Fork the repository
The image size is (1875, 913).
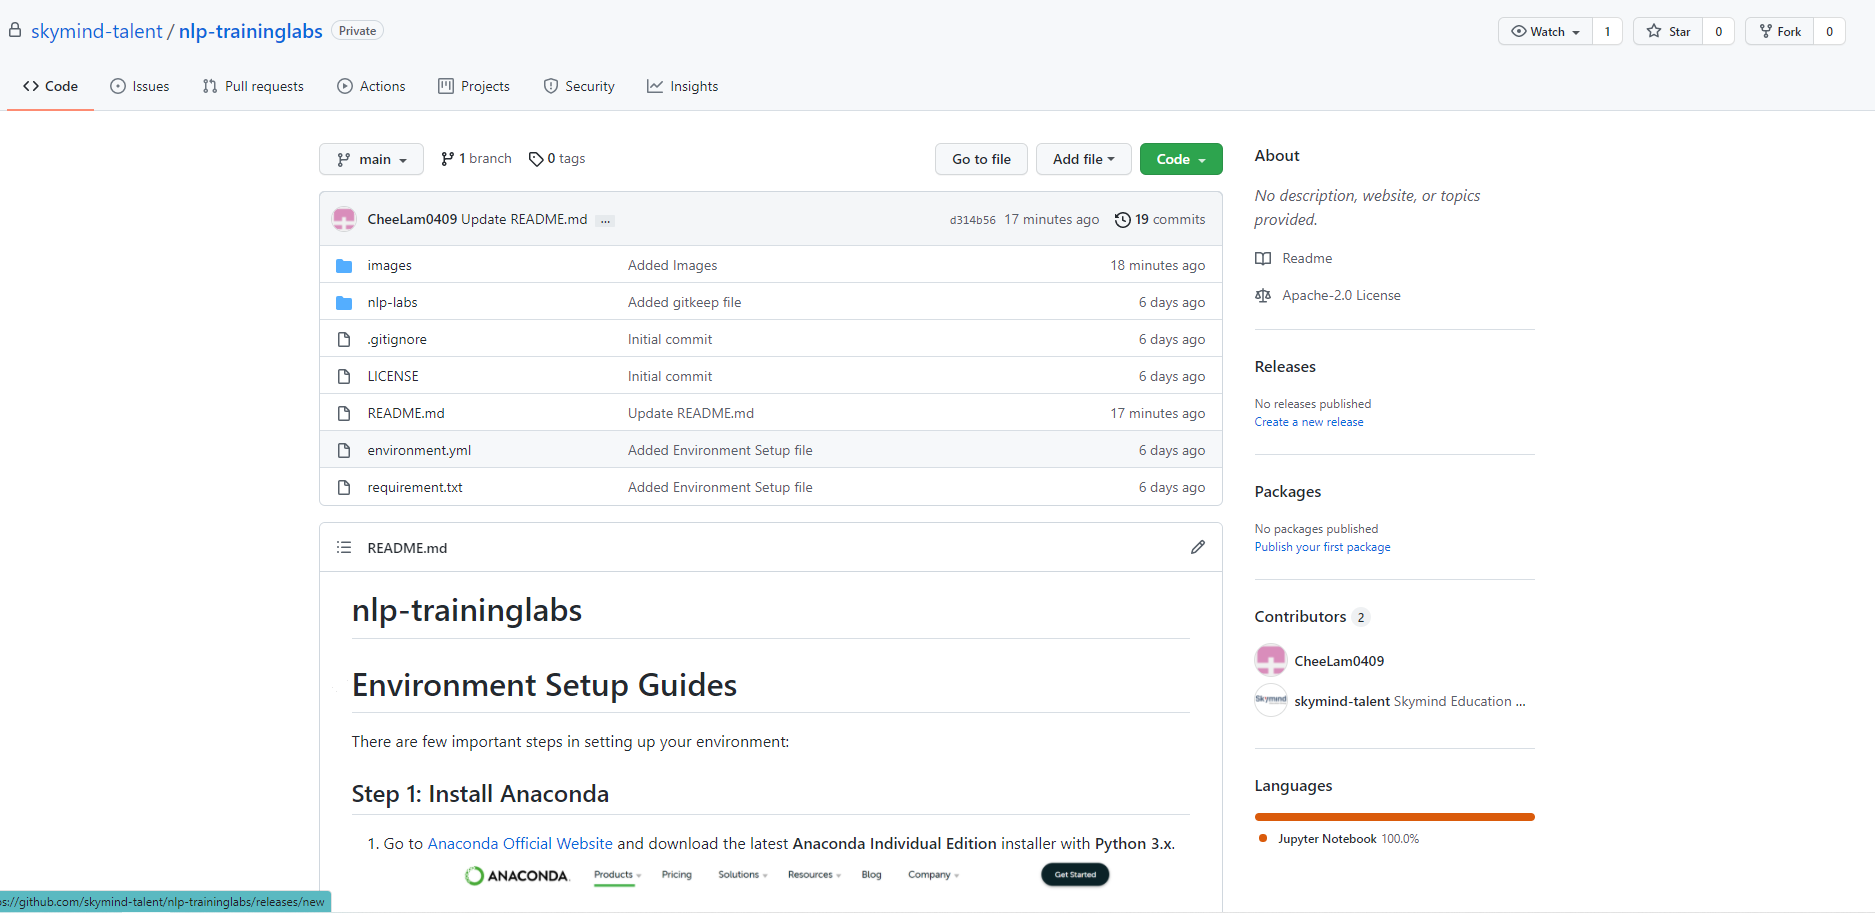coord(1780,31)
